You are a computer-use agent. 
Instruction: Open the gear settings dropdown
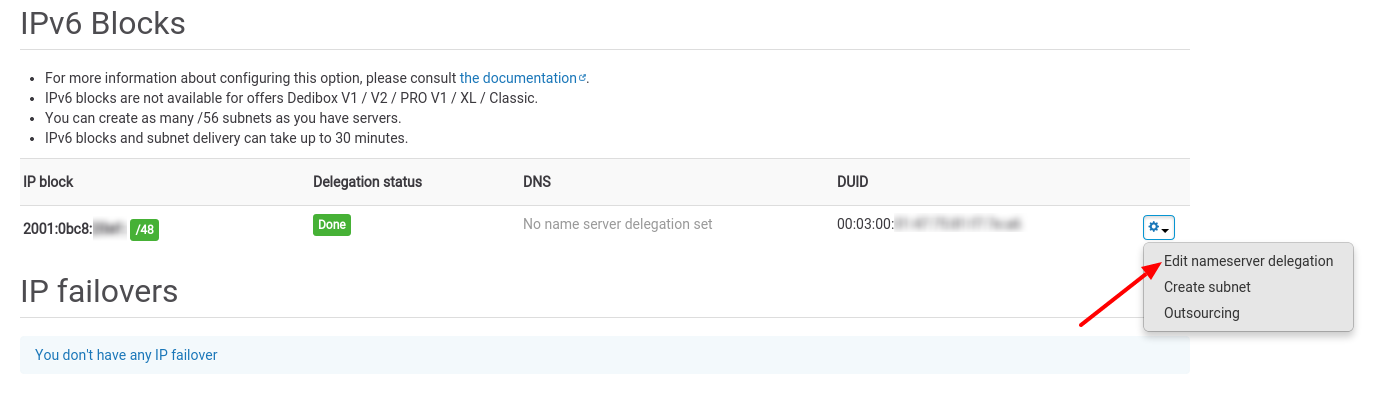(1158, 228)
